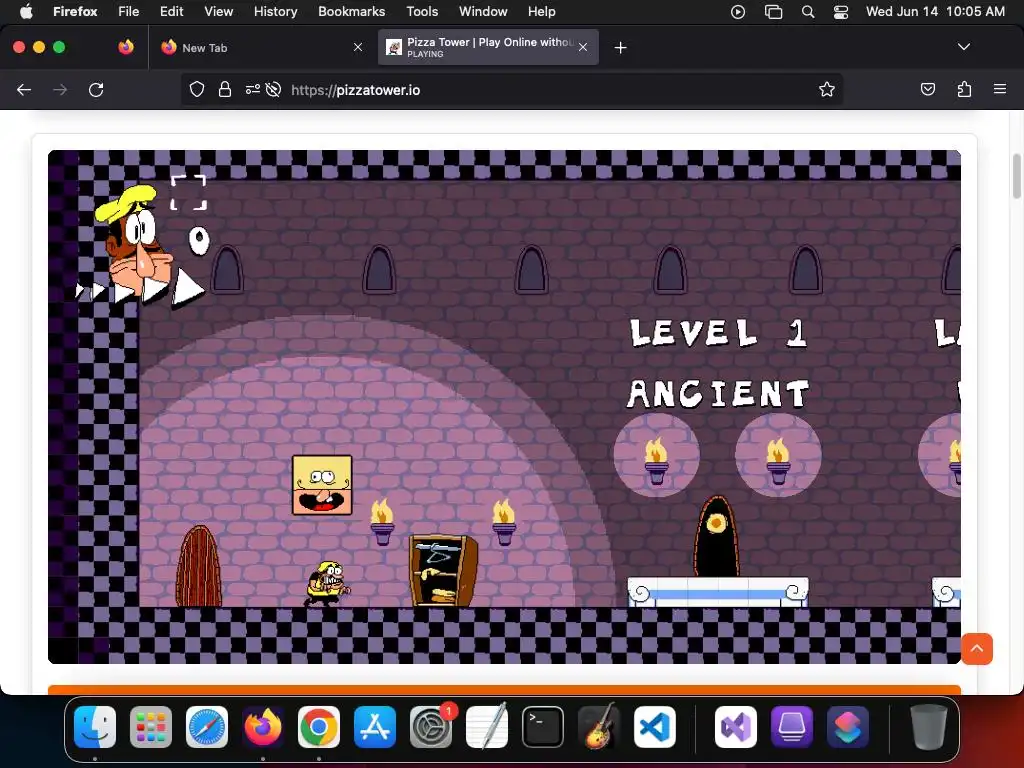Close the New Tab tab
This screenshot has height=768, width=1024.
point(358,47)
